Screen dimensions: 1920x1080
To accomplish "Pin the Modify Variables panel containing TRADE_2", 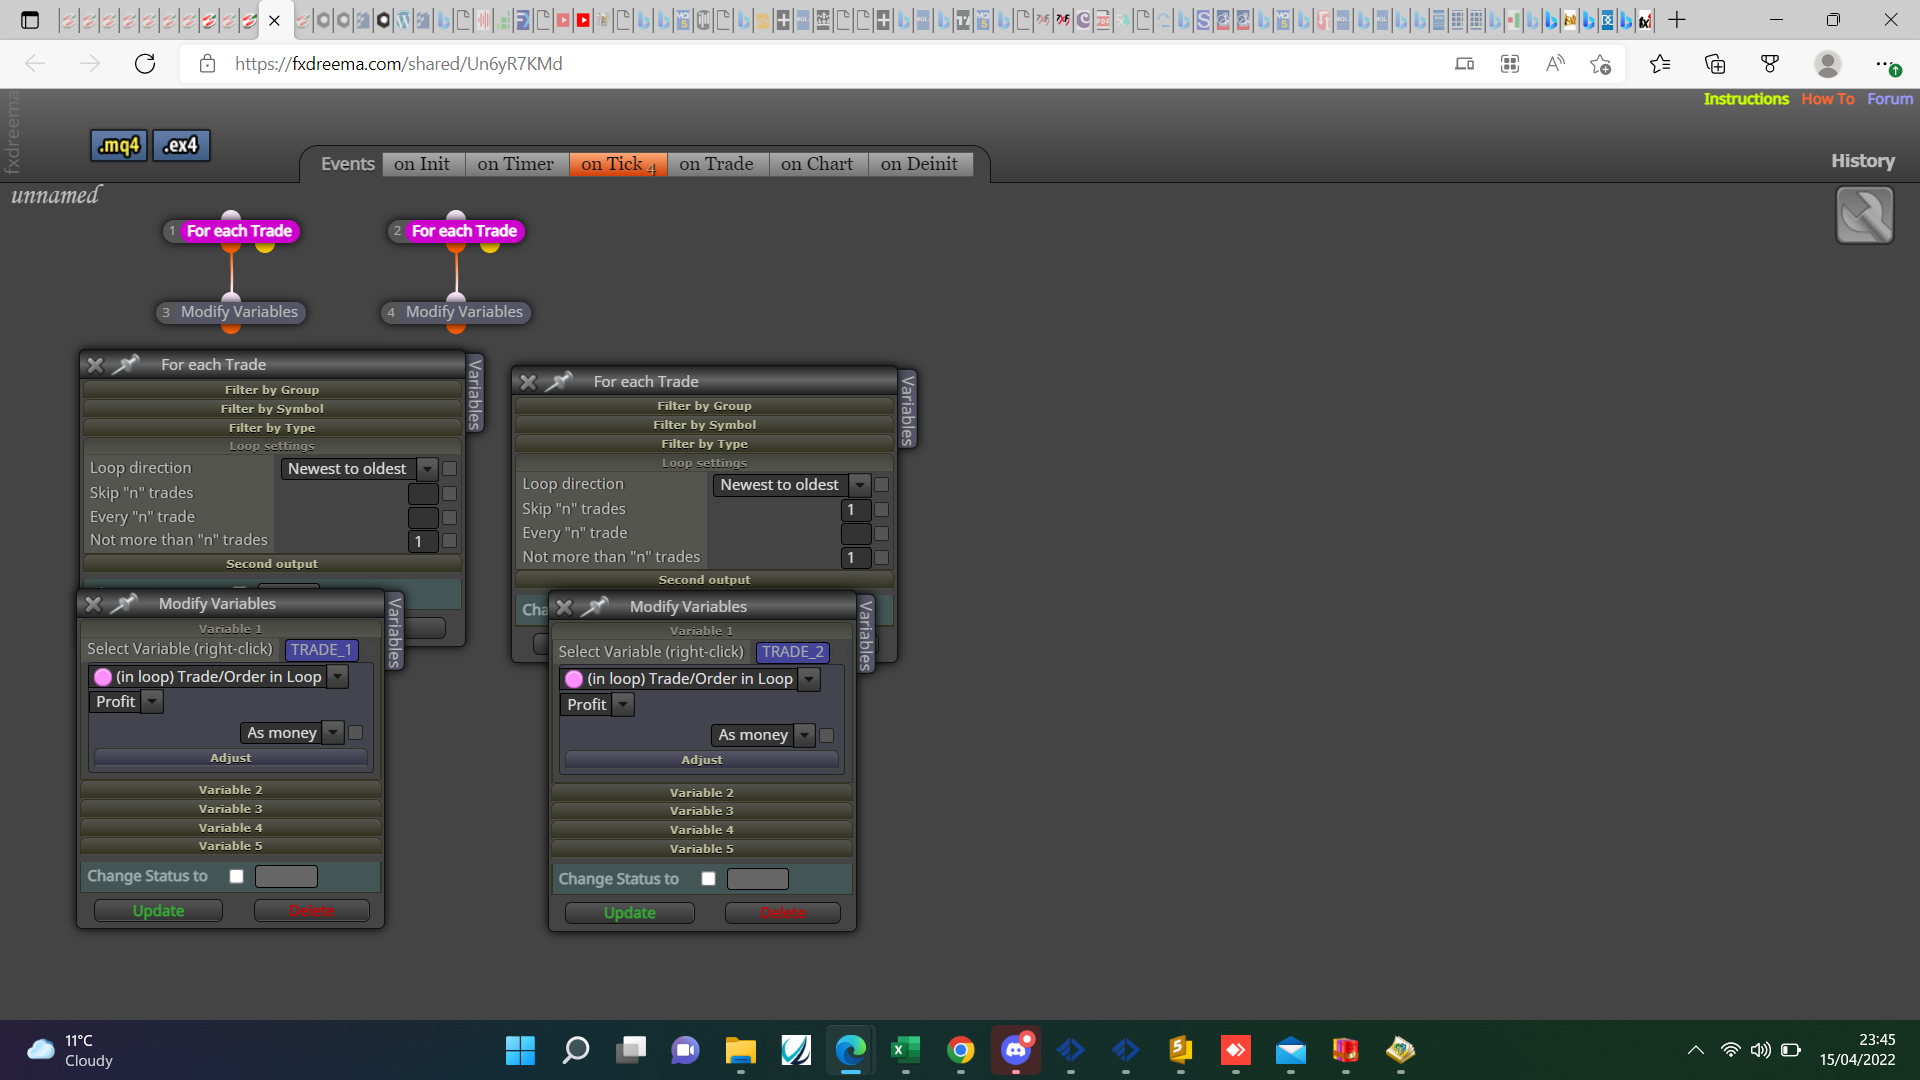I will point(595,606).
